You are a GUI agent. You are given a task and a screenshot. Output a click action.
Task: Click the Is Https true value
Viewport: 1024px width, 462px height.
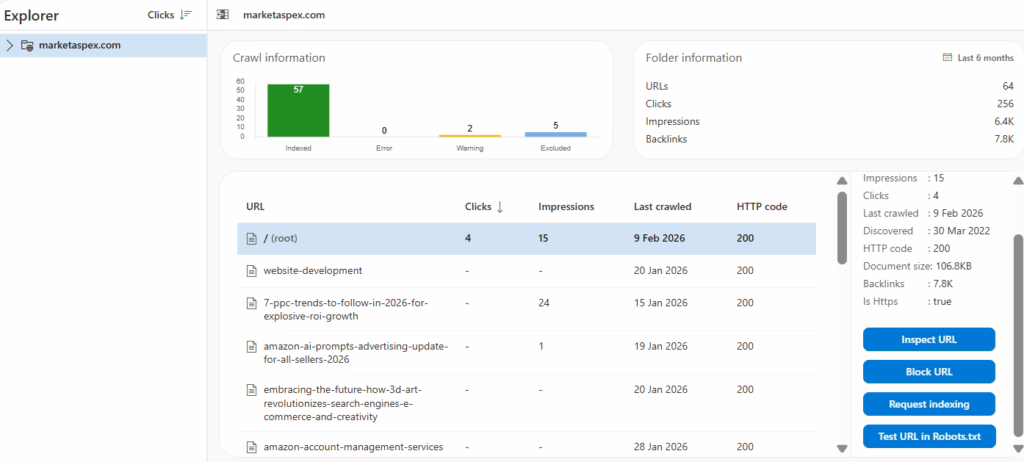(x=940, y=302)
